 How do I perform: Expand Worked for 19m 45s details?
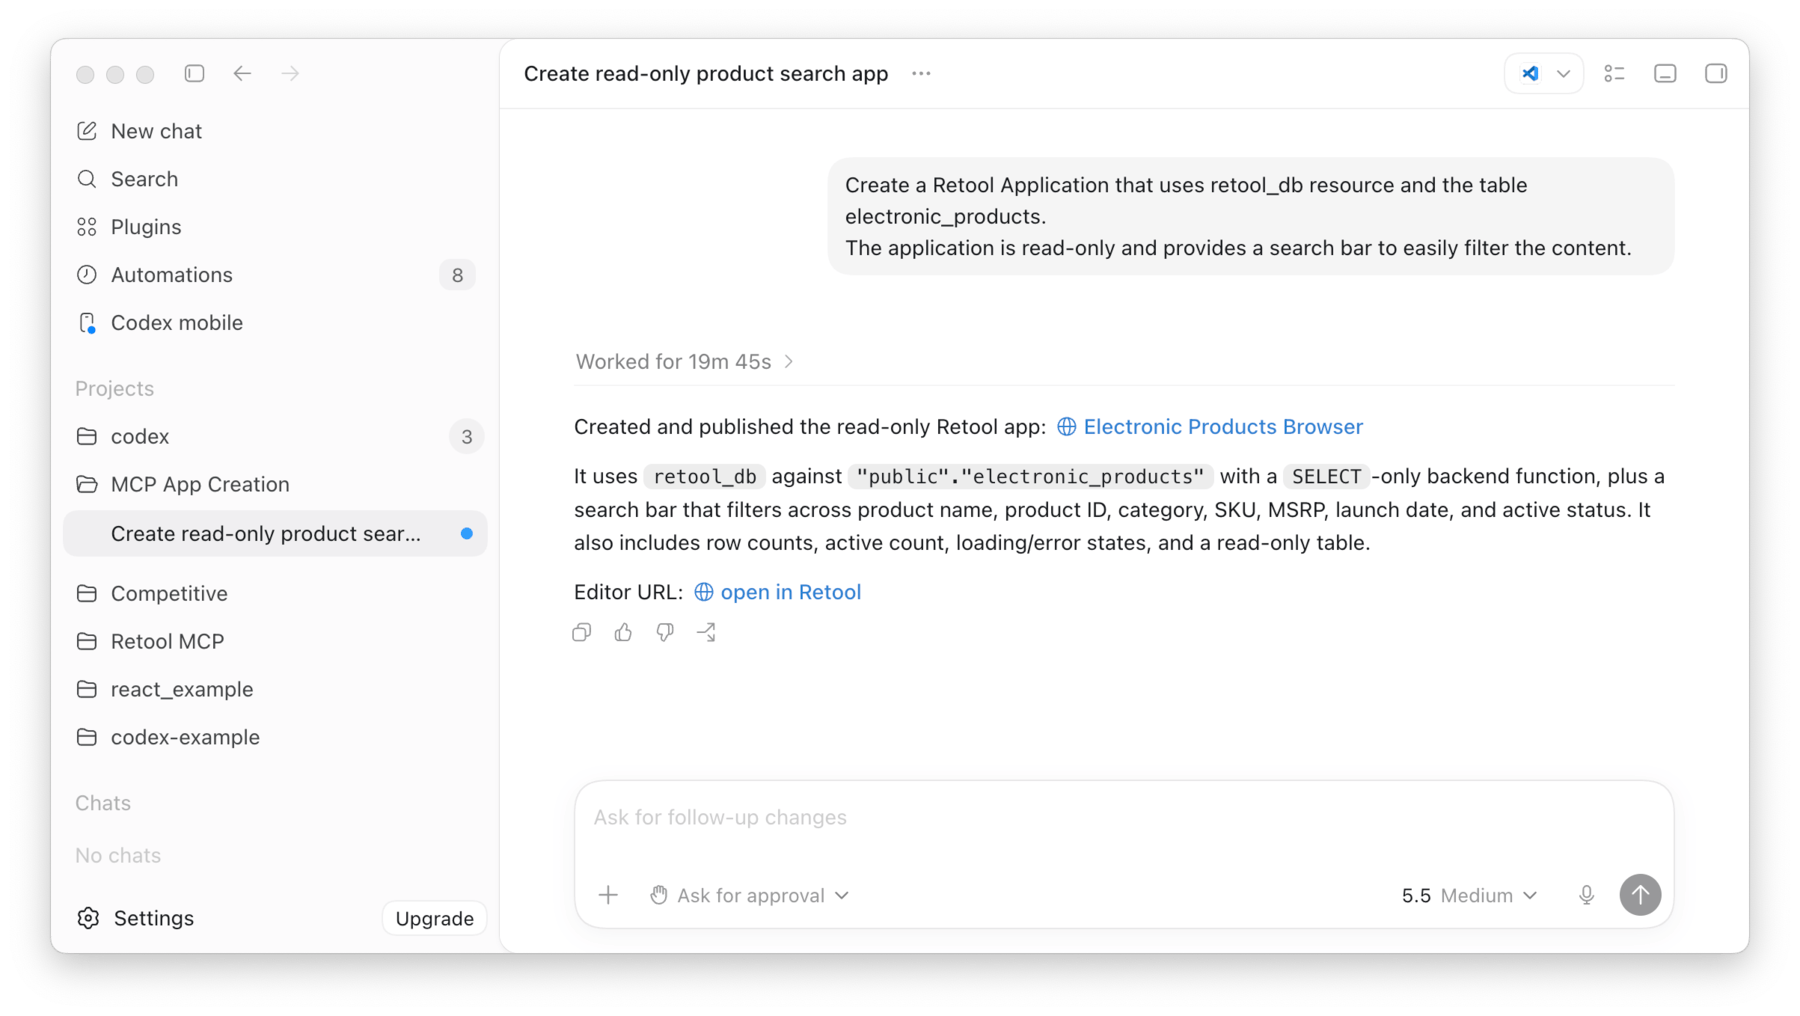click(x=685, y=362)
